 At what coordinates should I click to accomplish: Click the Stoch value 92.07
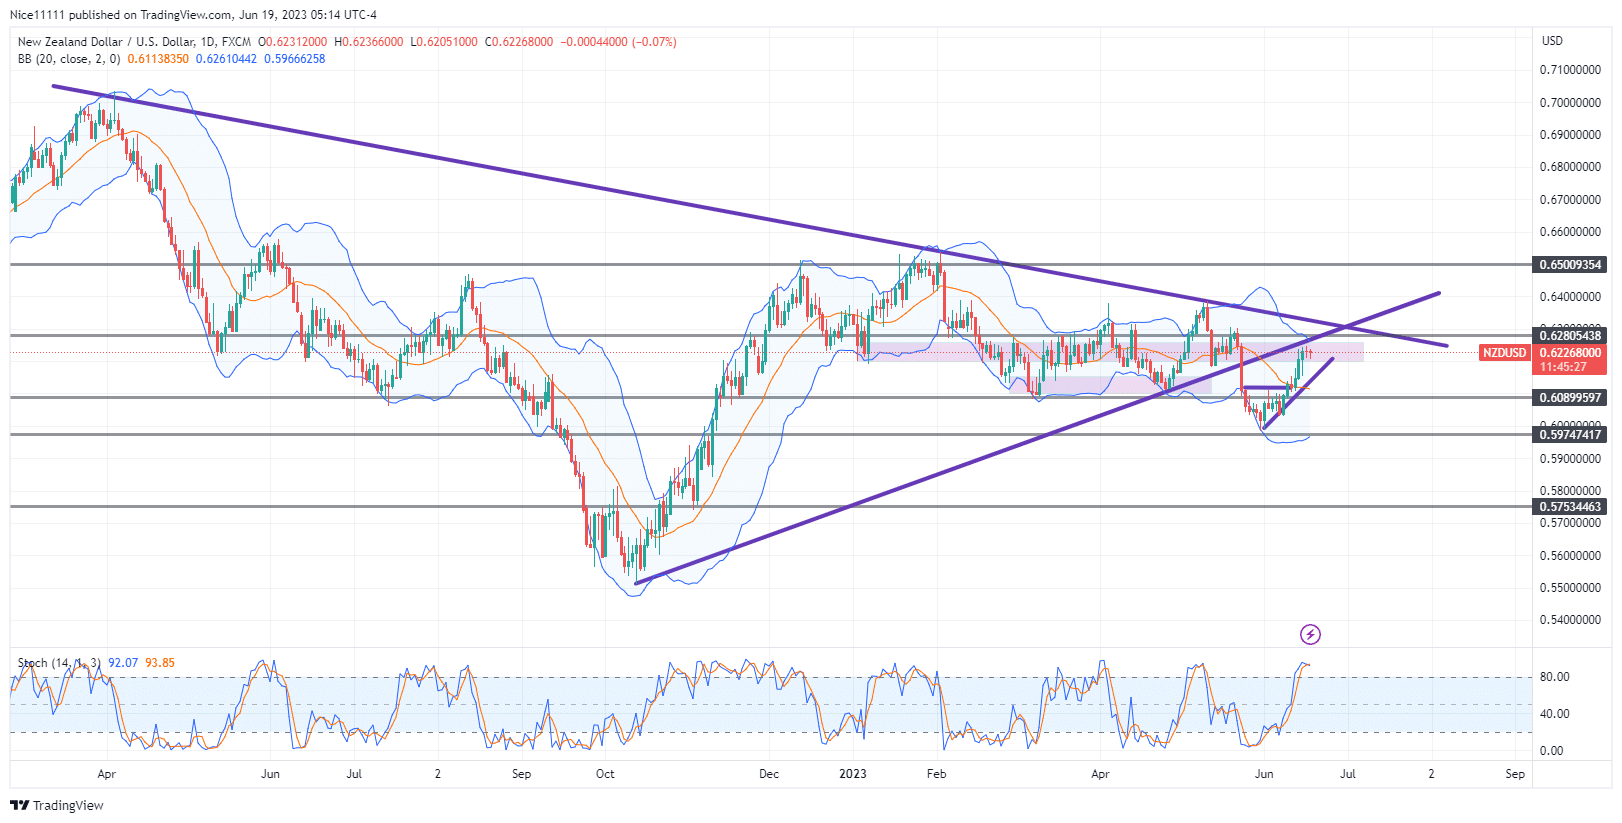coord(123,663)
